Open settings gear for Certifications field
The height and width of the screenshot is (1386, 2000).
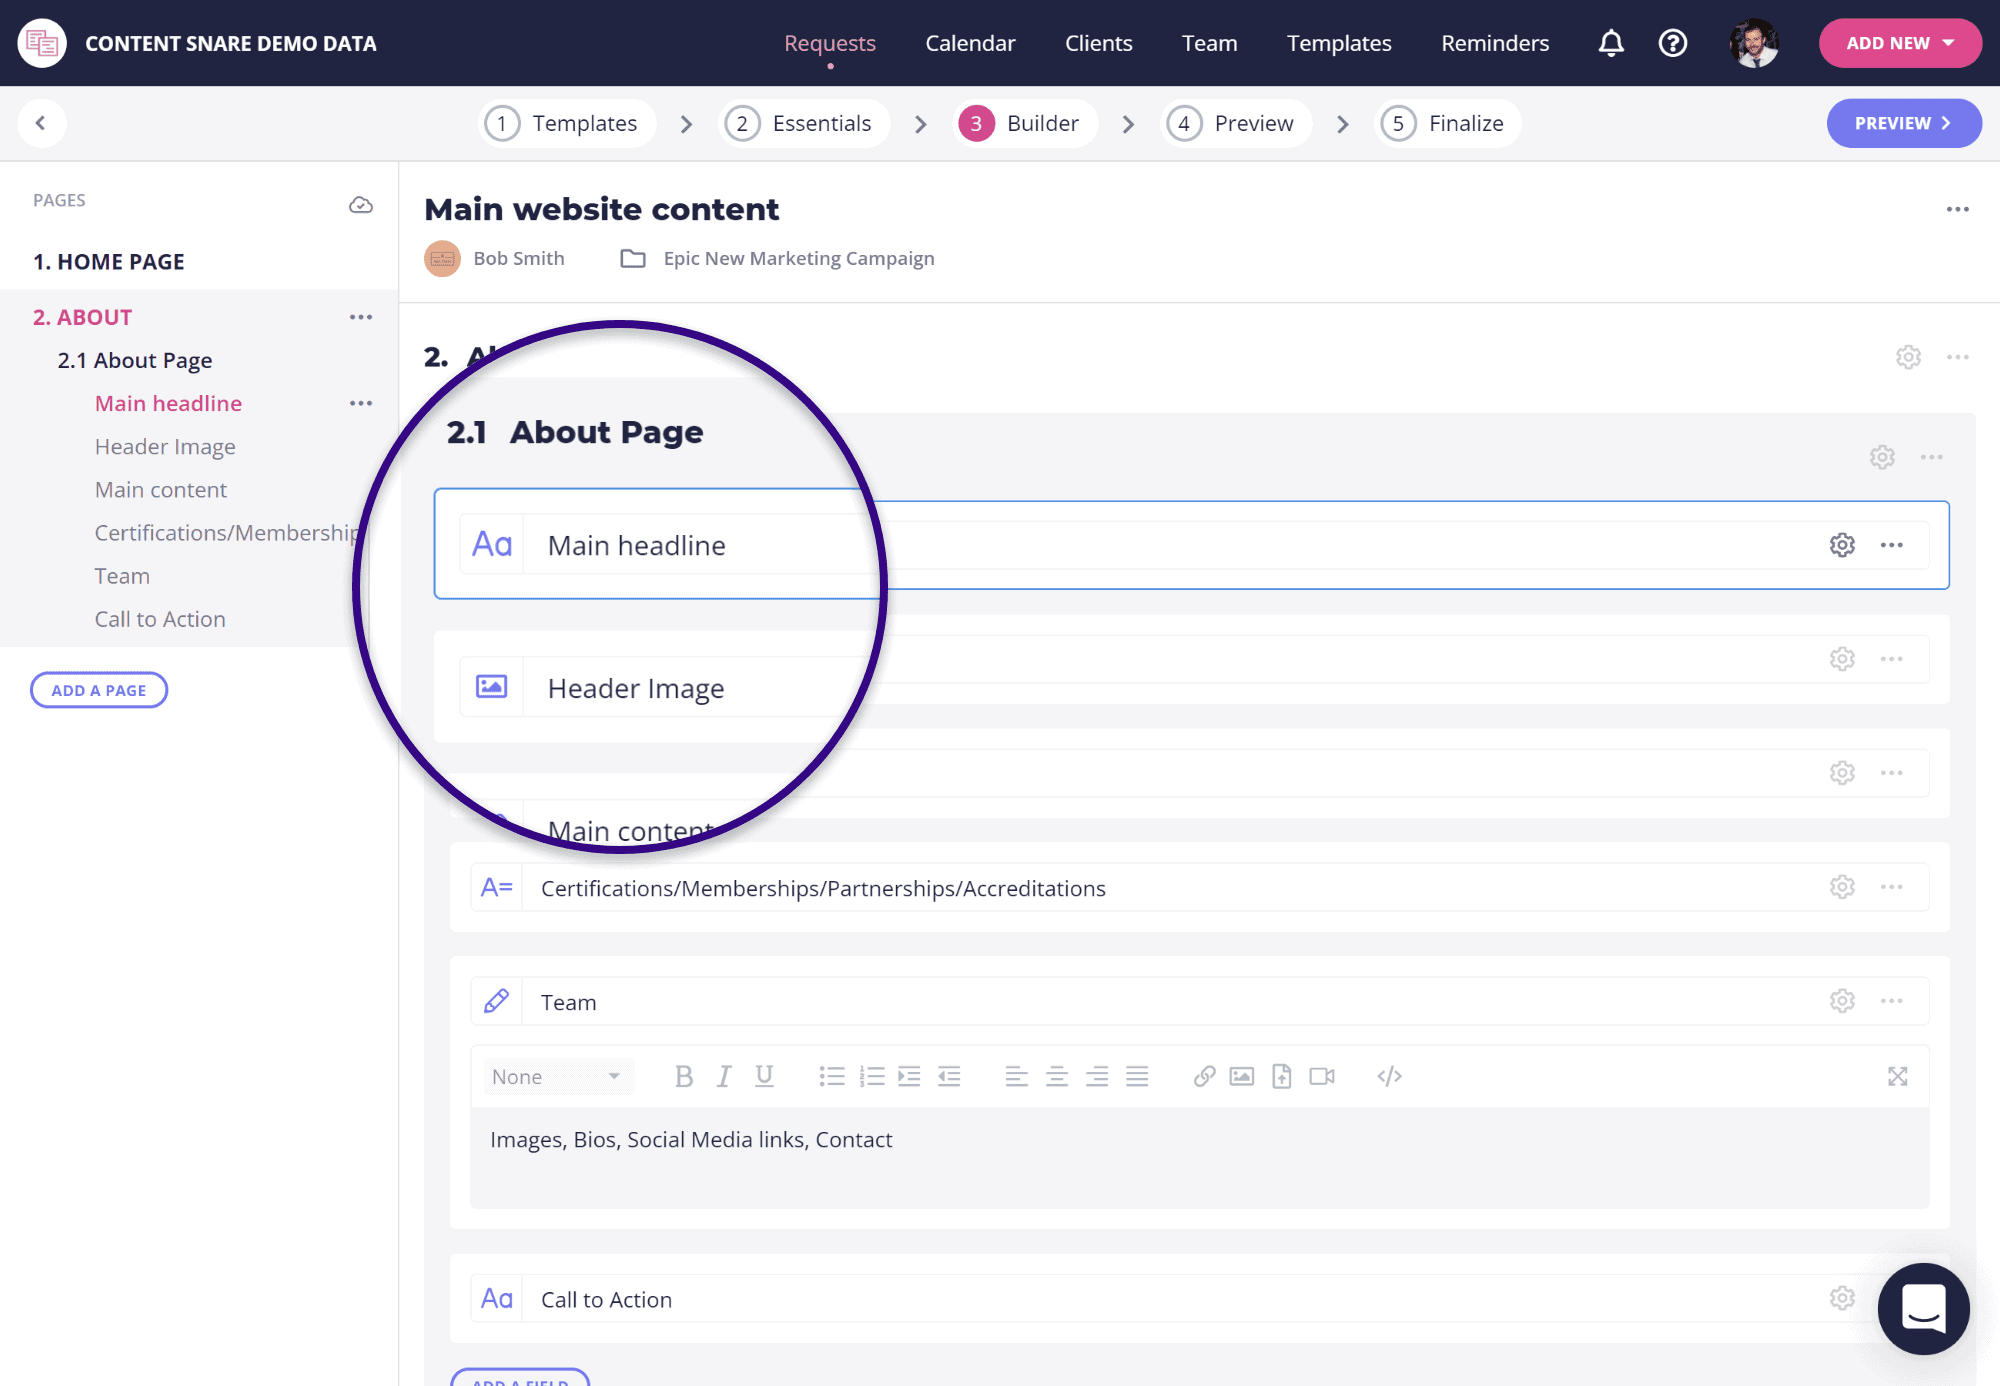tap(1842, 887)
